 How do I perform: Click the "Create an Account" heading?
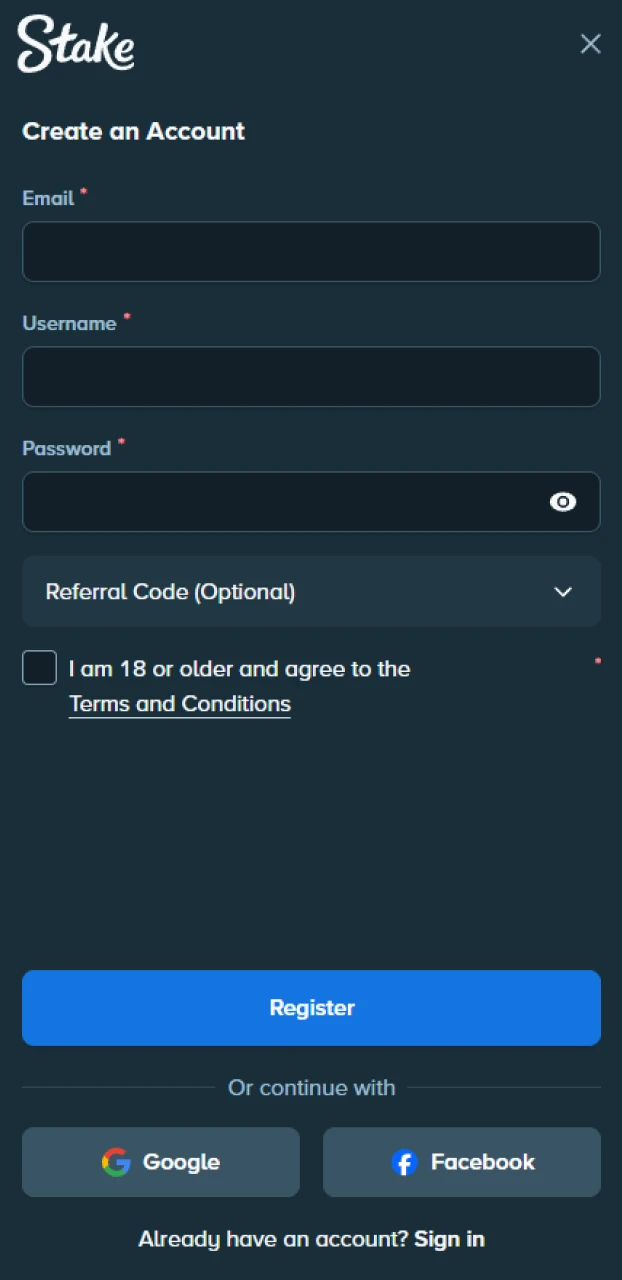(133, 131)
